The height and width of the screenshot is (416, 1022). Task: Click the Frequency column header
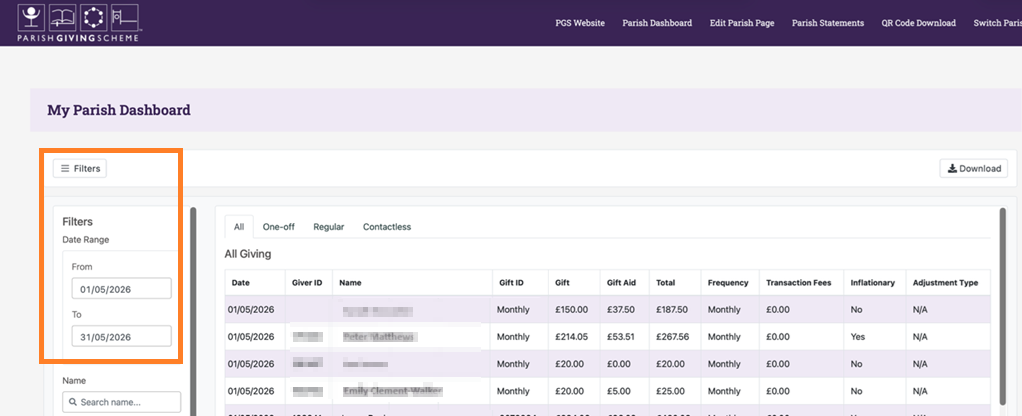pos(728,283)
